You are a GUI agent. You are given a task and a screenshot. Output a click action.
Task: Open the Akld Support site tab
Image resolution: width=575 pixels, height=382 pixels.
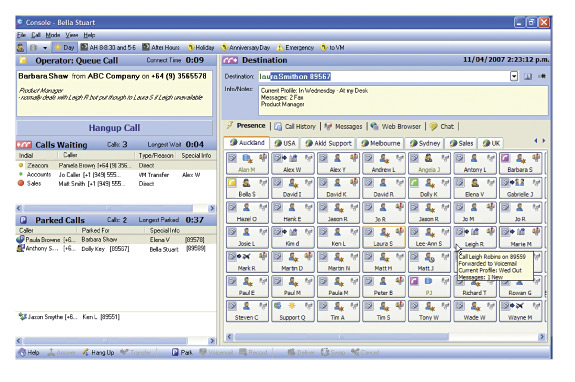click(328, 143)
